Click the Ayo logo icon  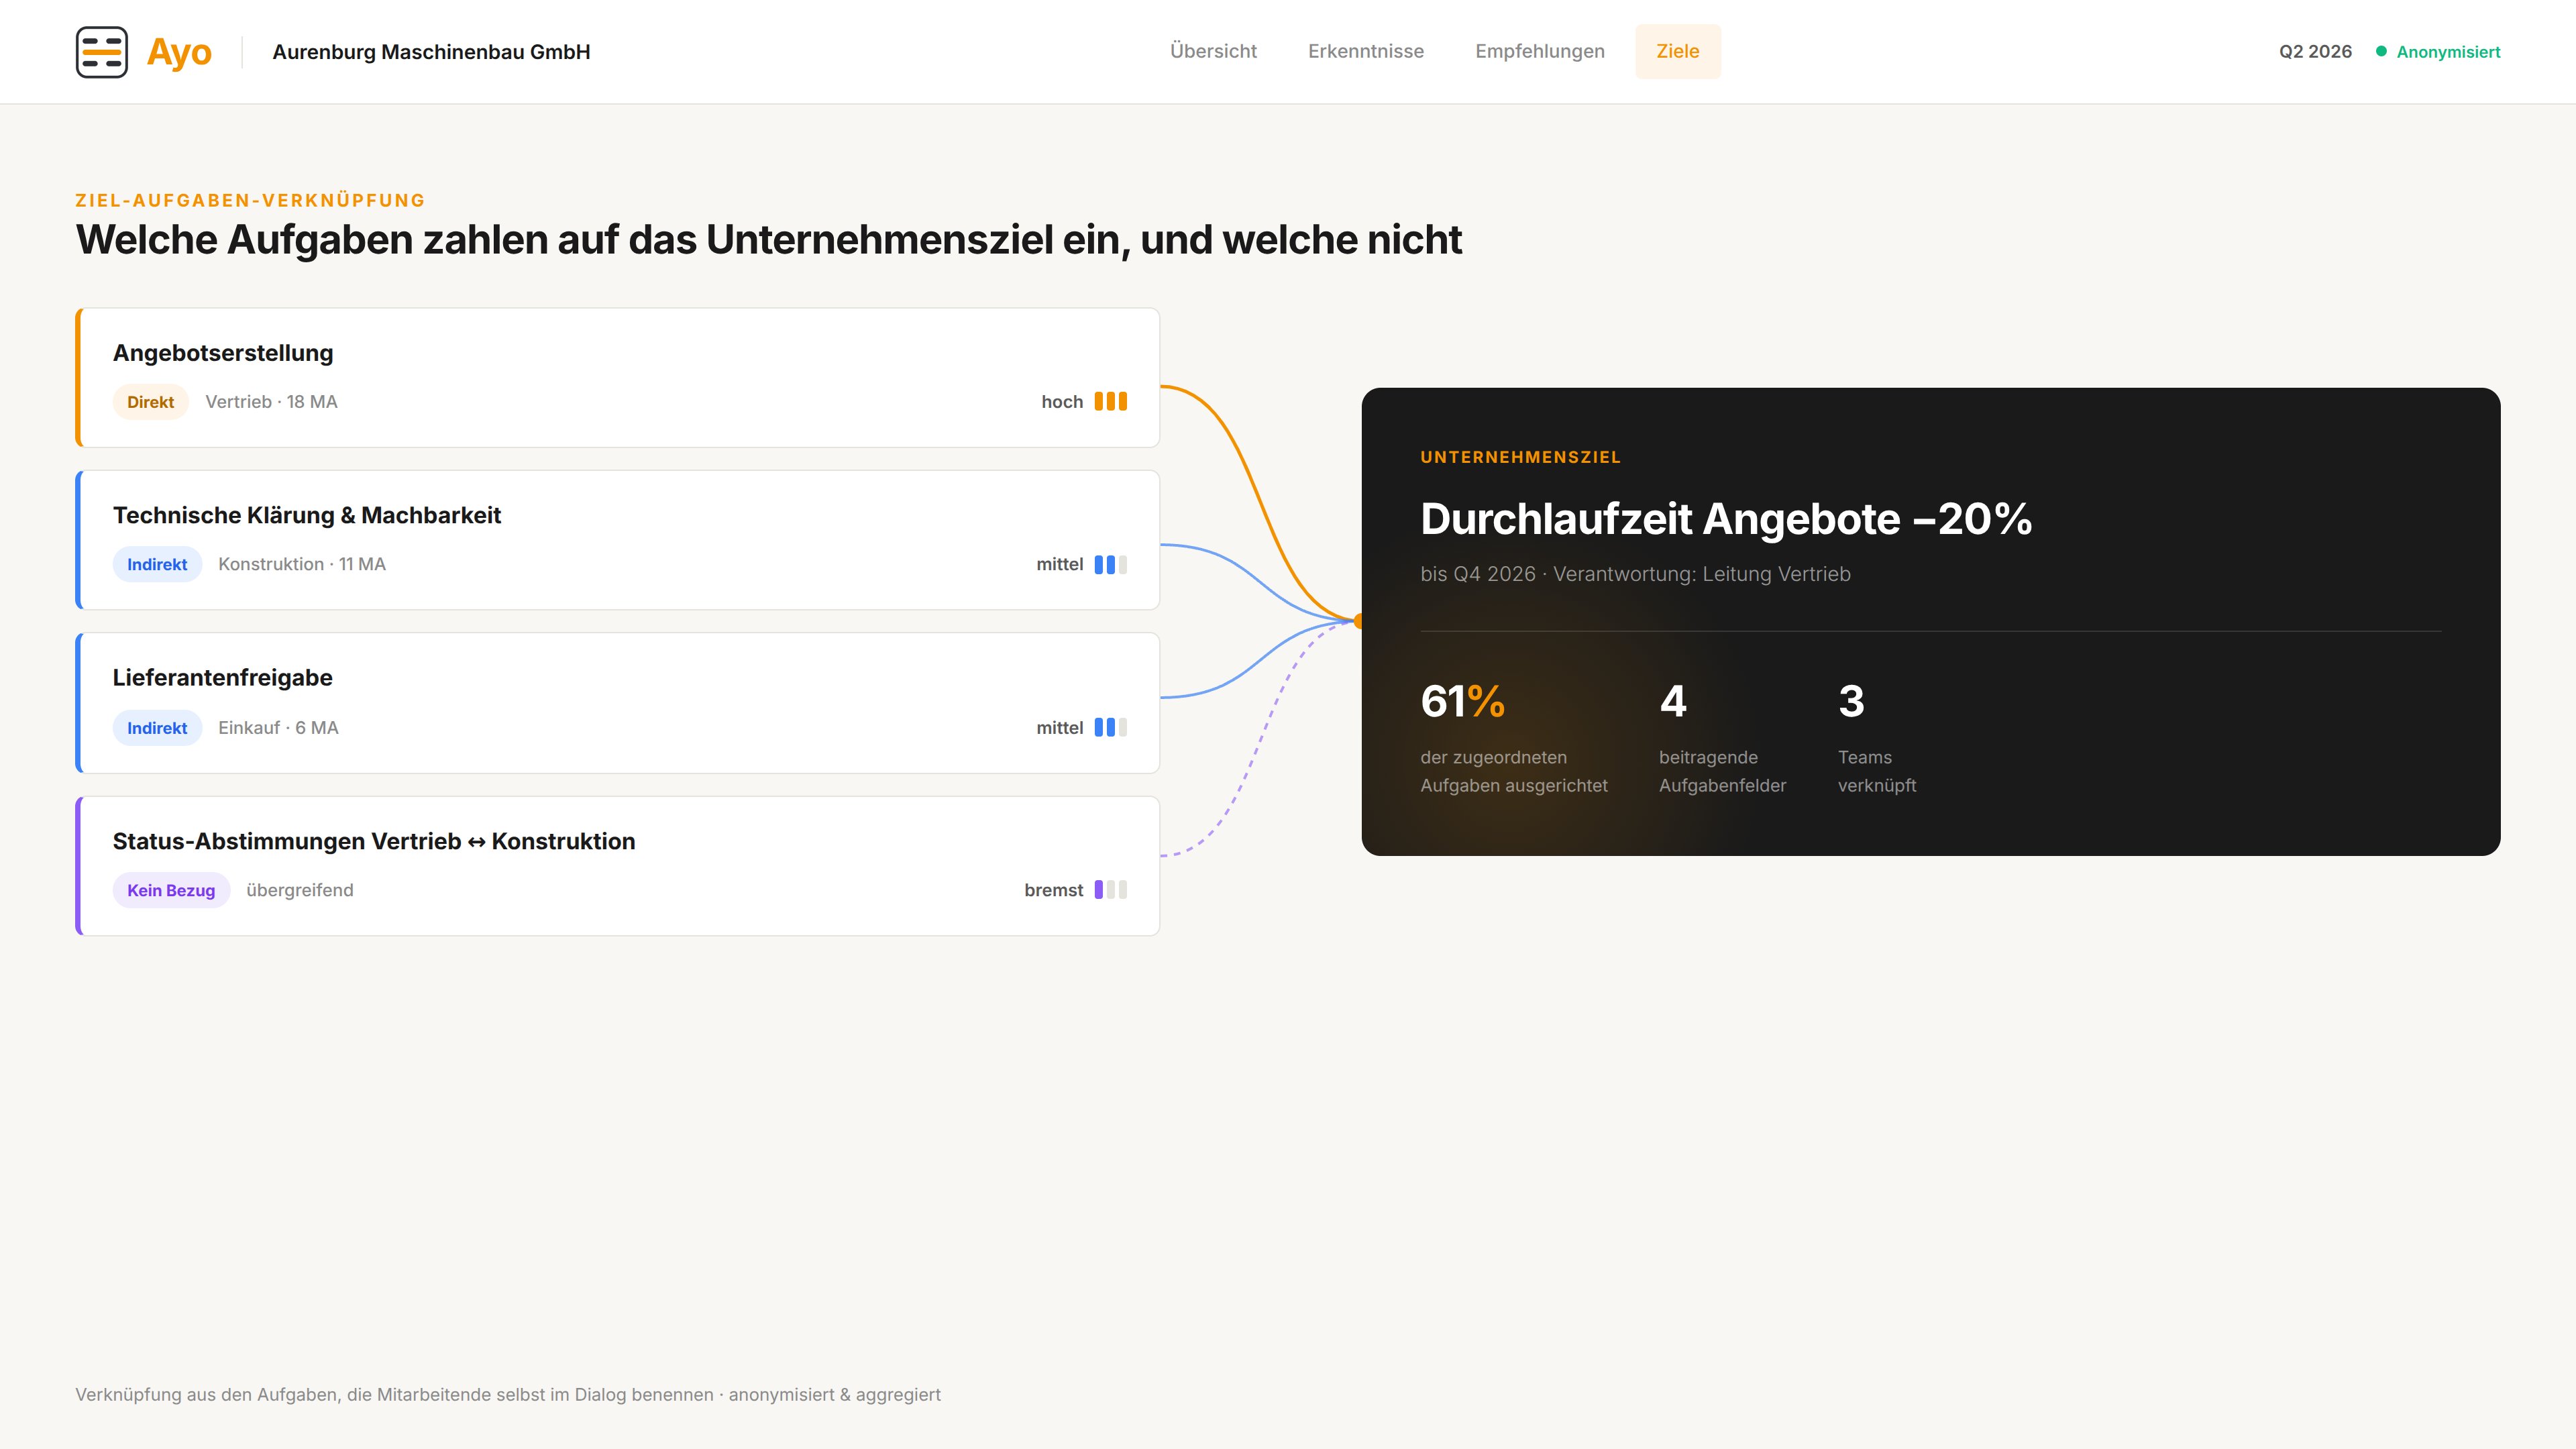pos(102,52)
